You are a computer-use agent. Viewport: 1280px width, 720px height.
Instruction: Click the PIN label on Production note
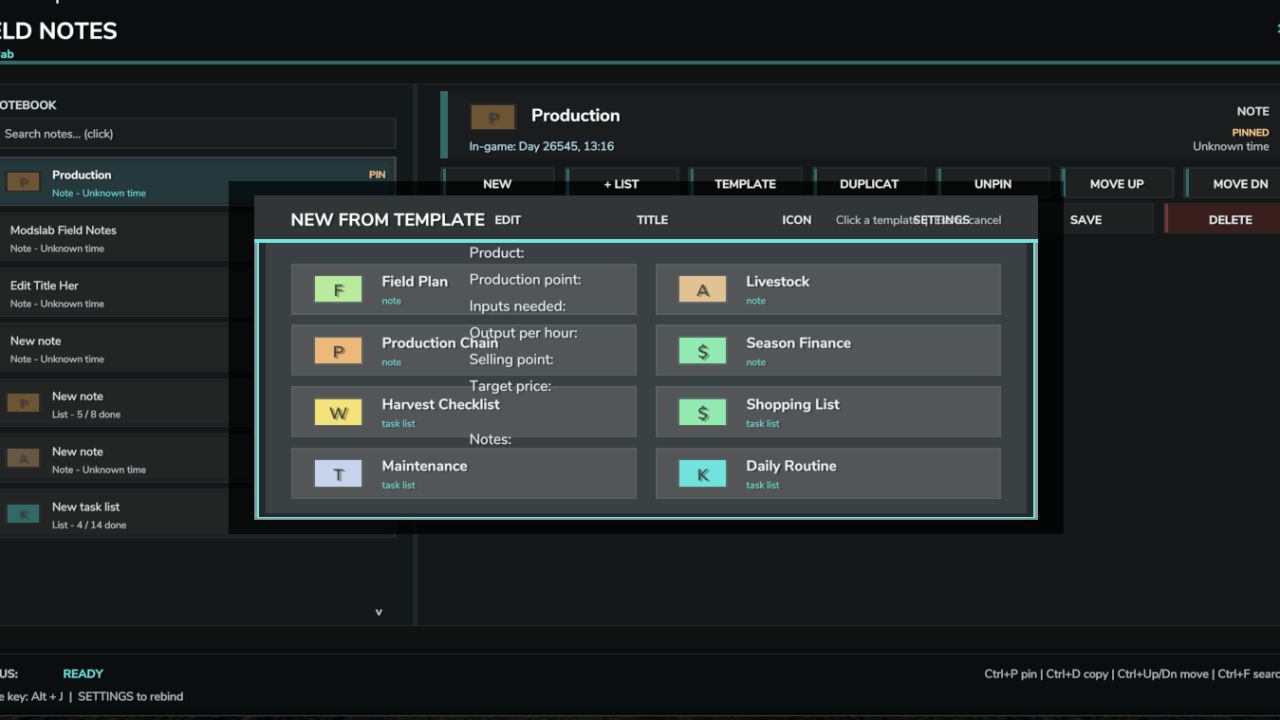pos(377,174)
